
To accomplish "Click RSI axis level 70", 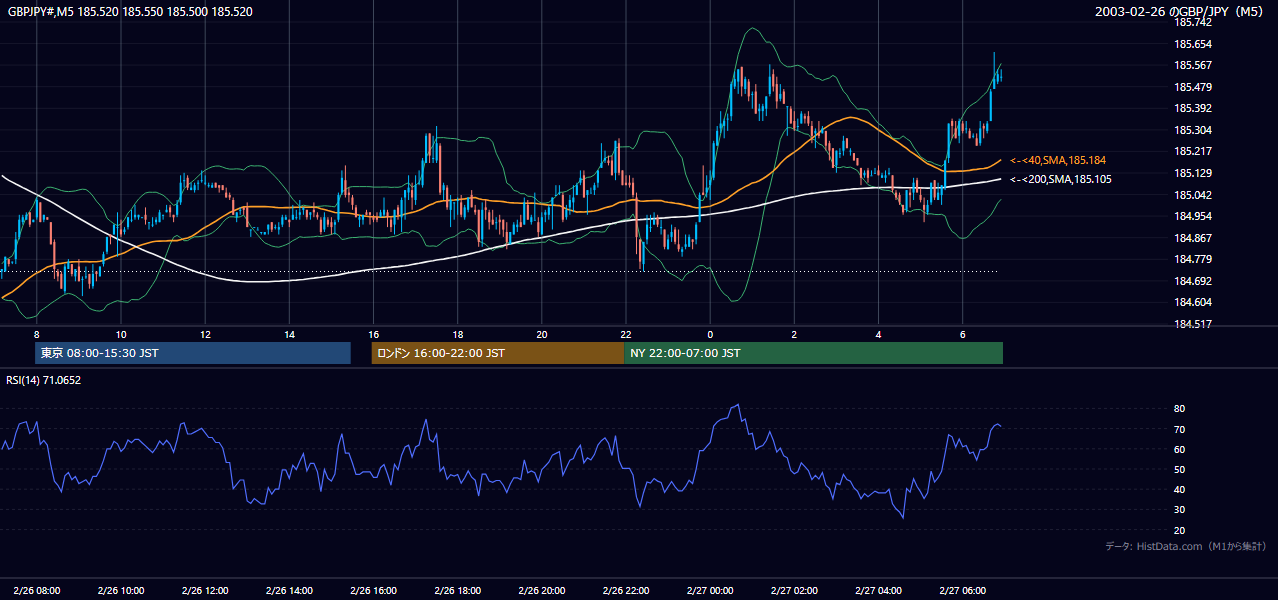I will pos(1179,429).
